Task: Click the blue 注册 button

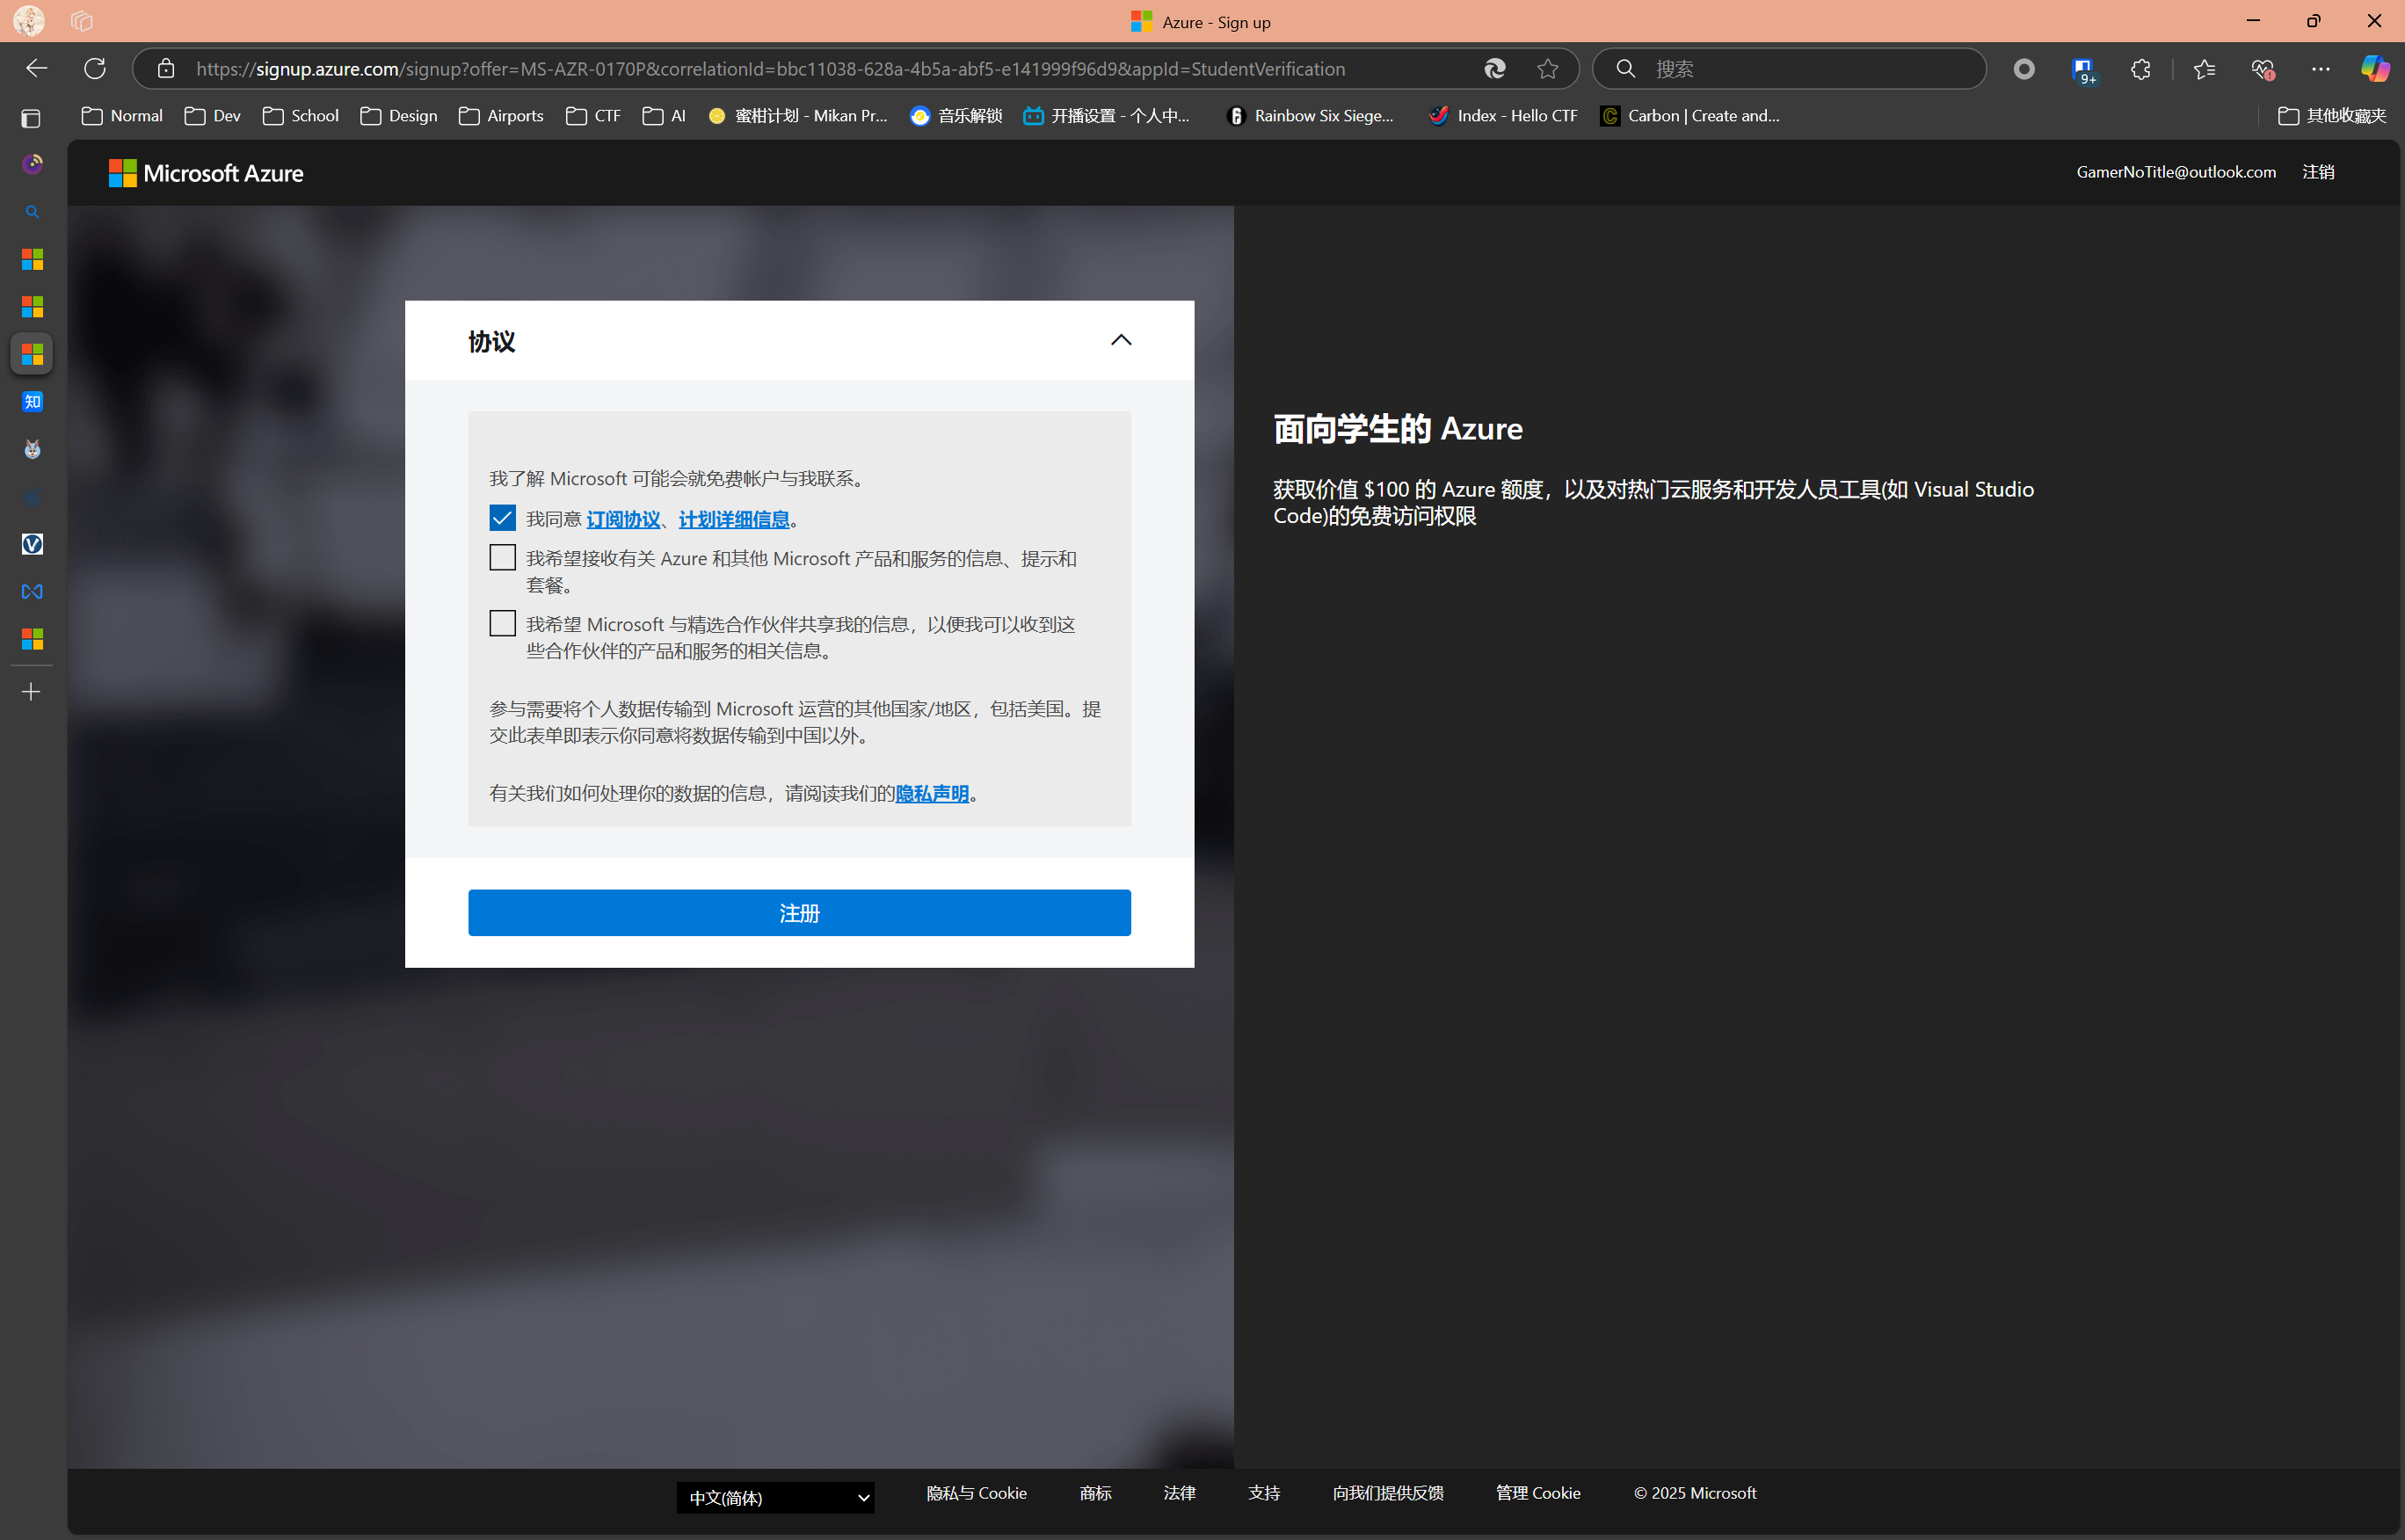Action: click(799, 913)
